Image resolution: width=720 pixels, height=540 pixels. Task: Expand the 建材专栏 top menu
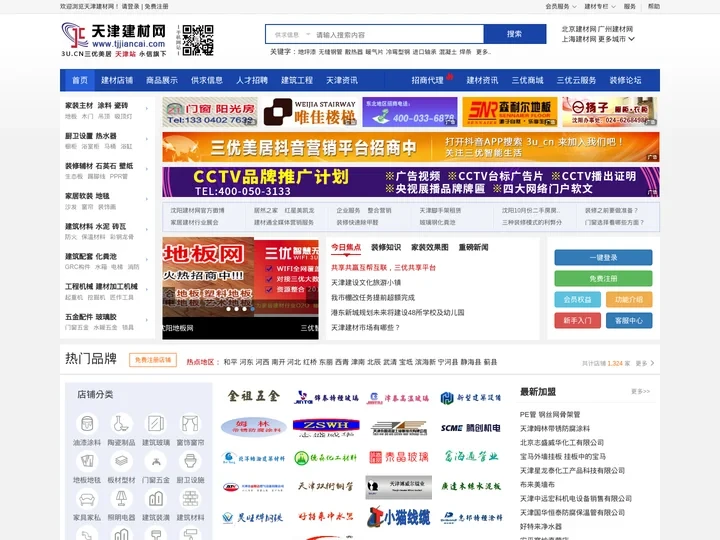coord(600,6)
